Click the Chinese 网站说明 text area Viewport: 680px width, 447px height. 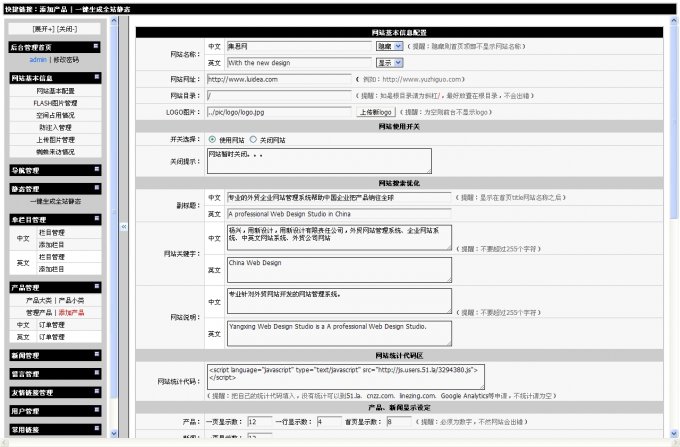pyautogui.click(x=339, y=301)
